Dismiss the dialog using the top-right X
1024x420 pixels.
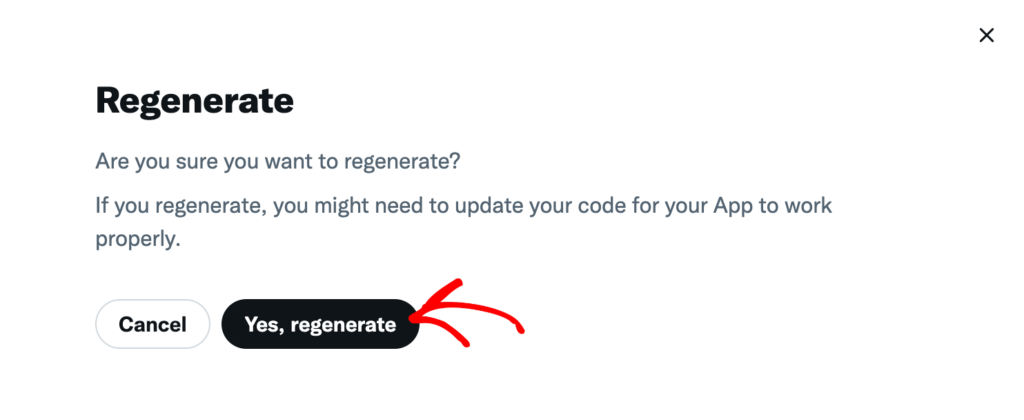pyautogui.click(x=986, y=35)
